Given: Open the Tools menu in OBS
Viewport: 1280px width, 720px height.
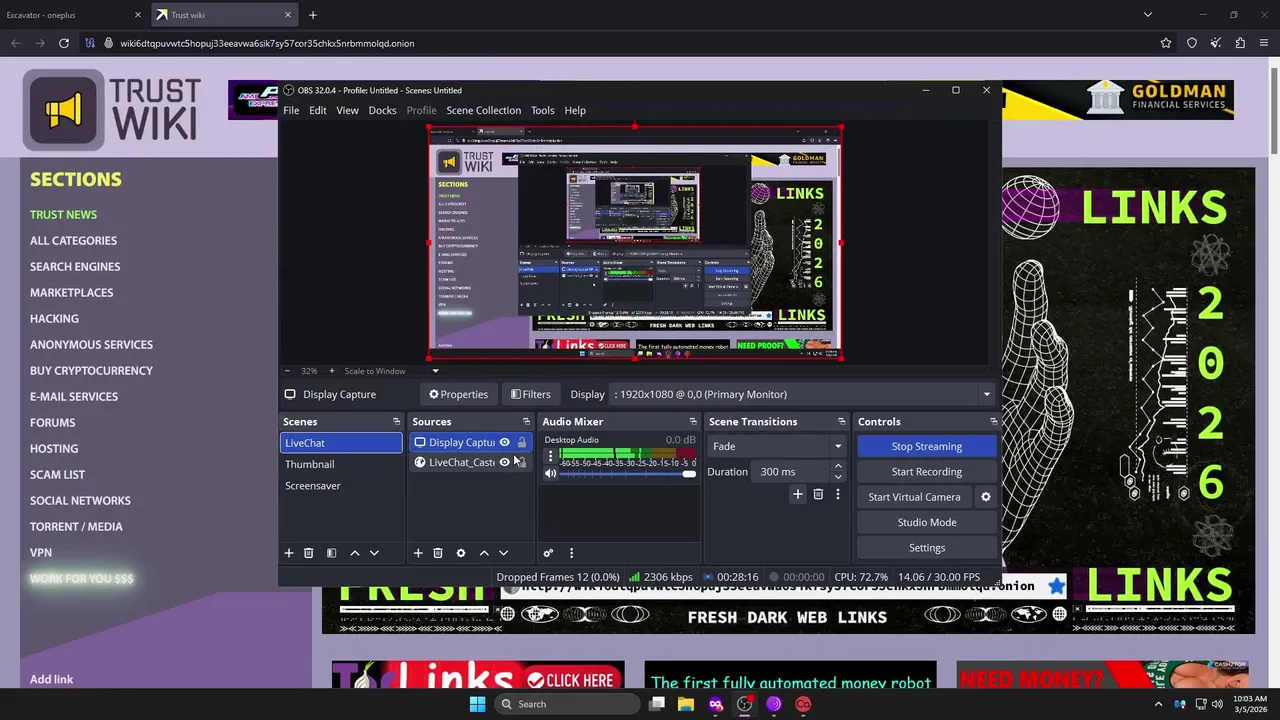Looking at the screenshot, I should 543,110.
